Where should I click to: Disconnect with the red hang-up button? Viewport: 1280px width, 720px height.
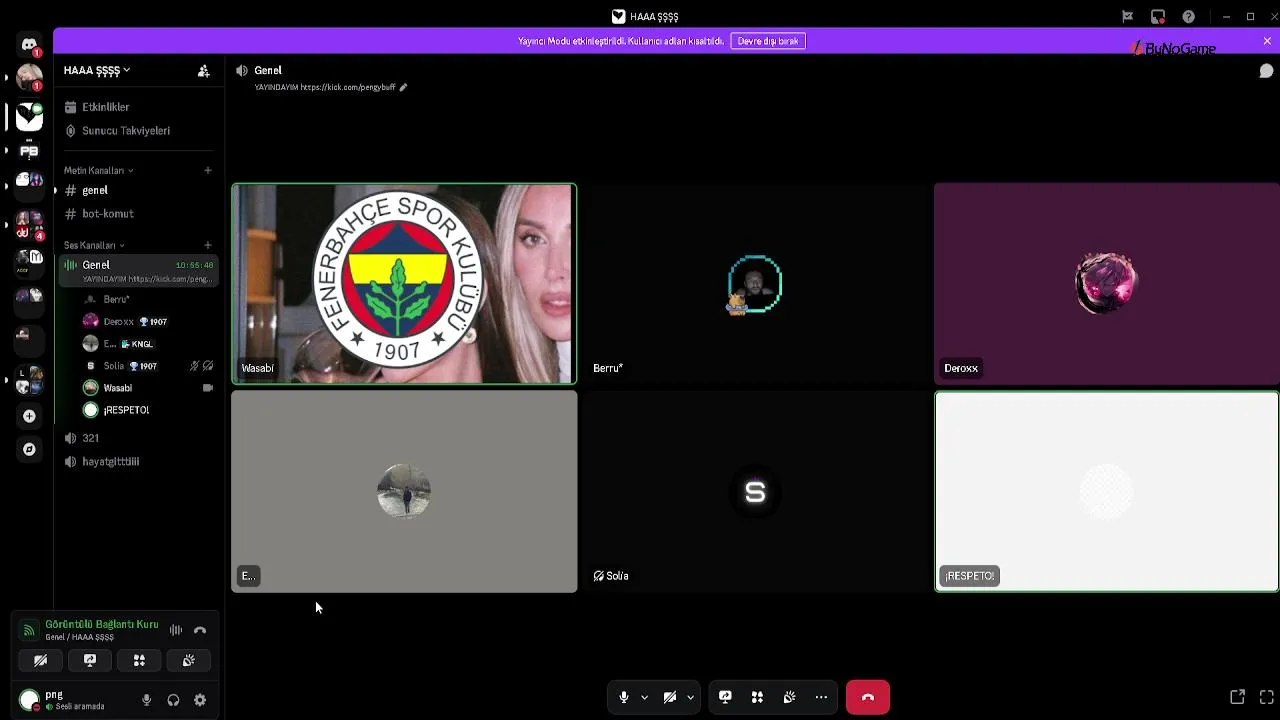(x=868, y=697)
